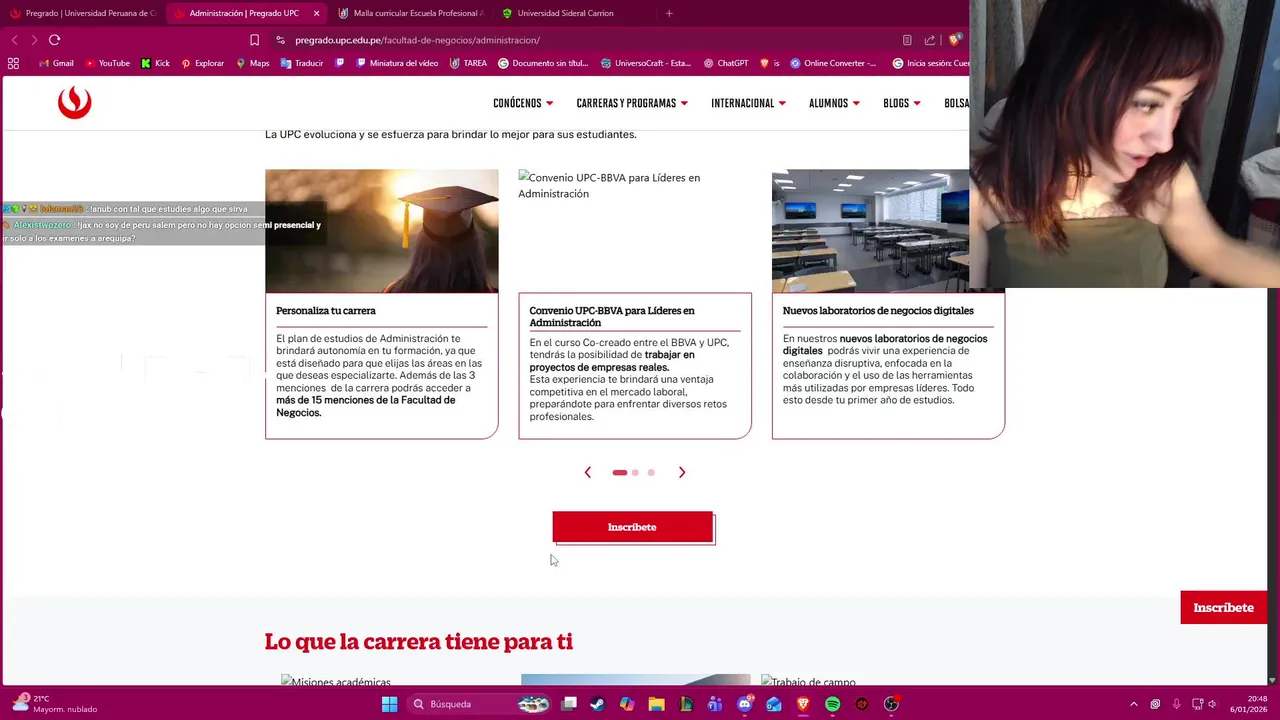
Task: Click Nuevos laboratorios de negocios digitales title
Action: coord(878,311)
